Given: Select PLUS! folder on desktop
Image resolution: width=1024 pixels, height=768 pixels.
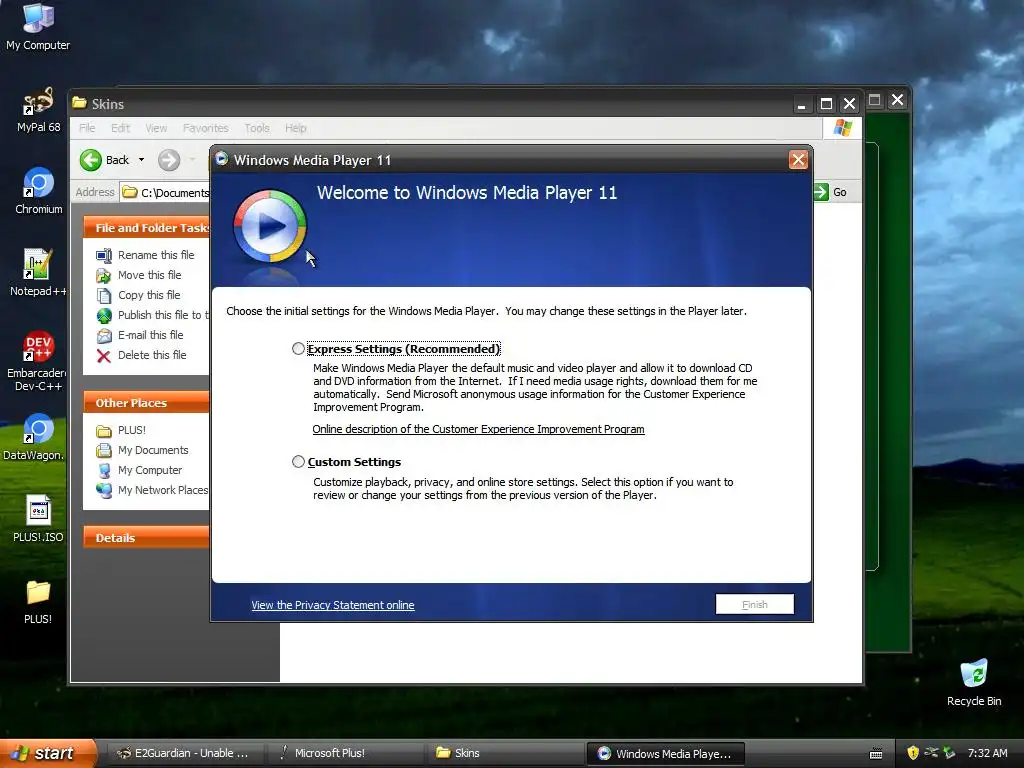Looking at the screenshot, I should point(38,601).
